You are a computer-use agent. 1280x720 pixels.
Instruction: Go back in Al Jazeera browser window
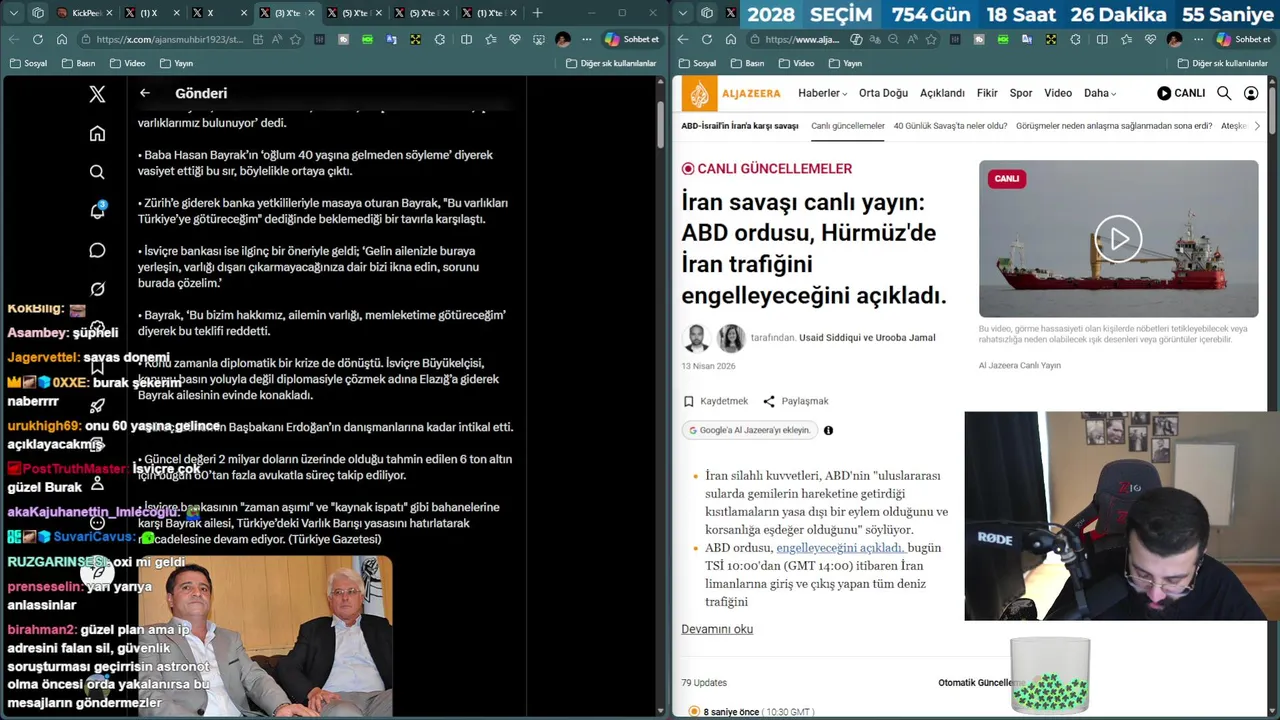click(x=682, y=39)
